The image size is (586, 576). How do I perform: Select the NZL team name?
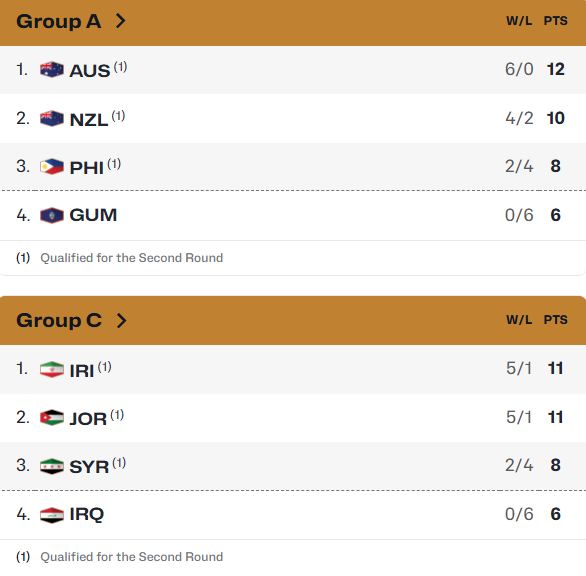(89, 120)
